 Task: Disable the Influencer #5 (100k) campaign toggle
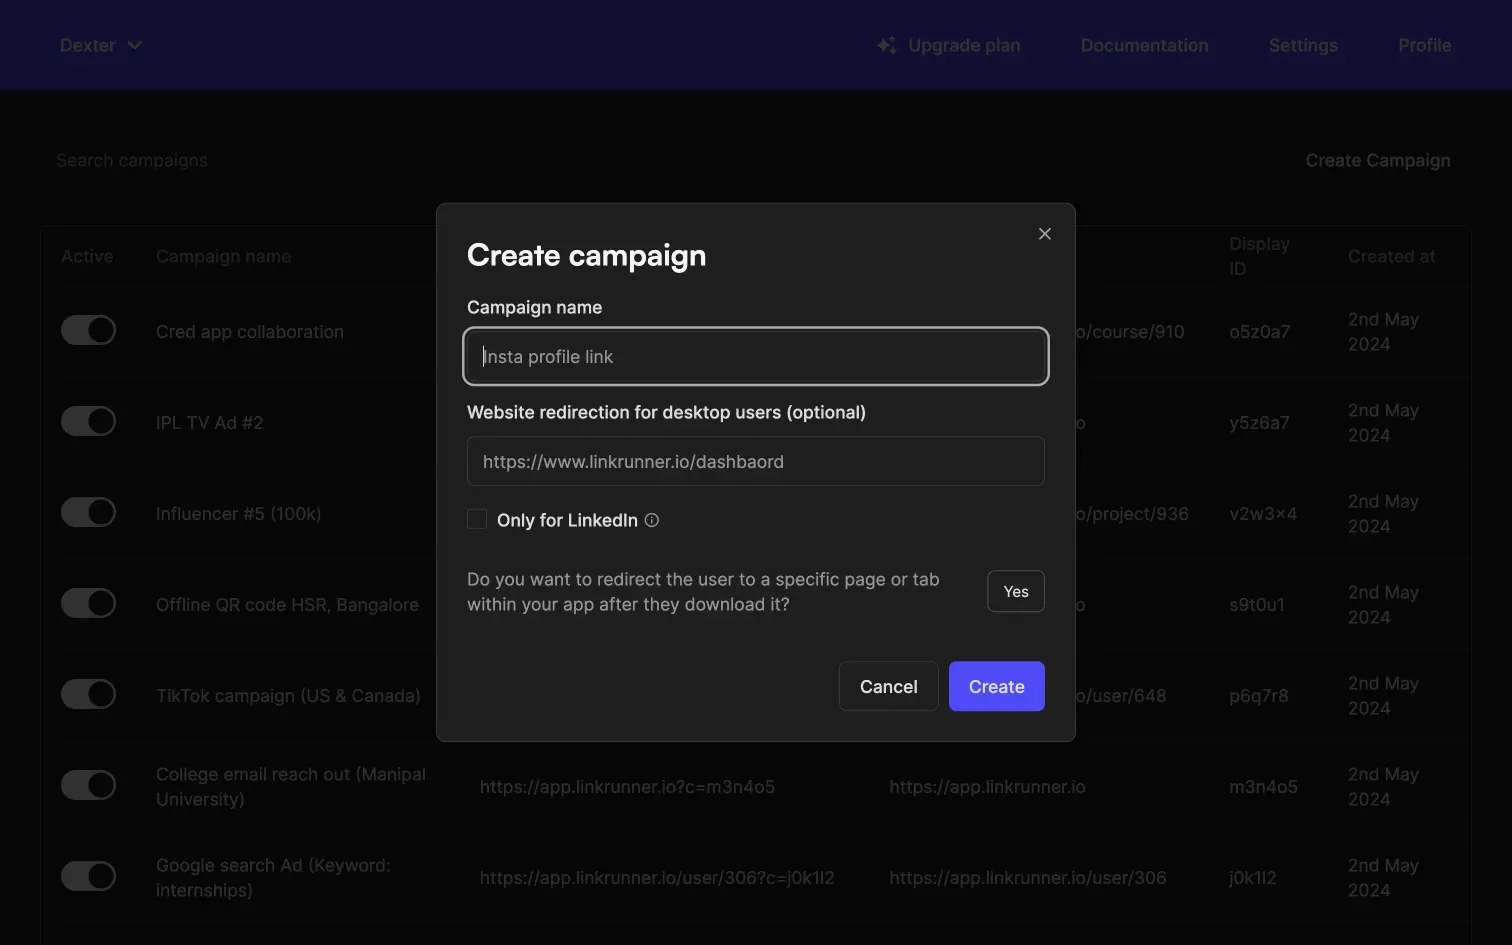point(88,513)
